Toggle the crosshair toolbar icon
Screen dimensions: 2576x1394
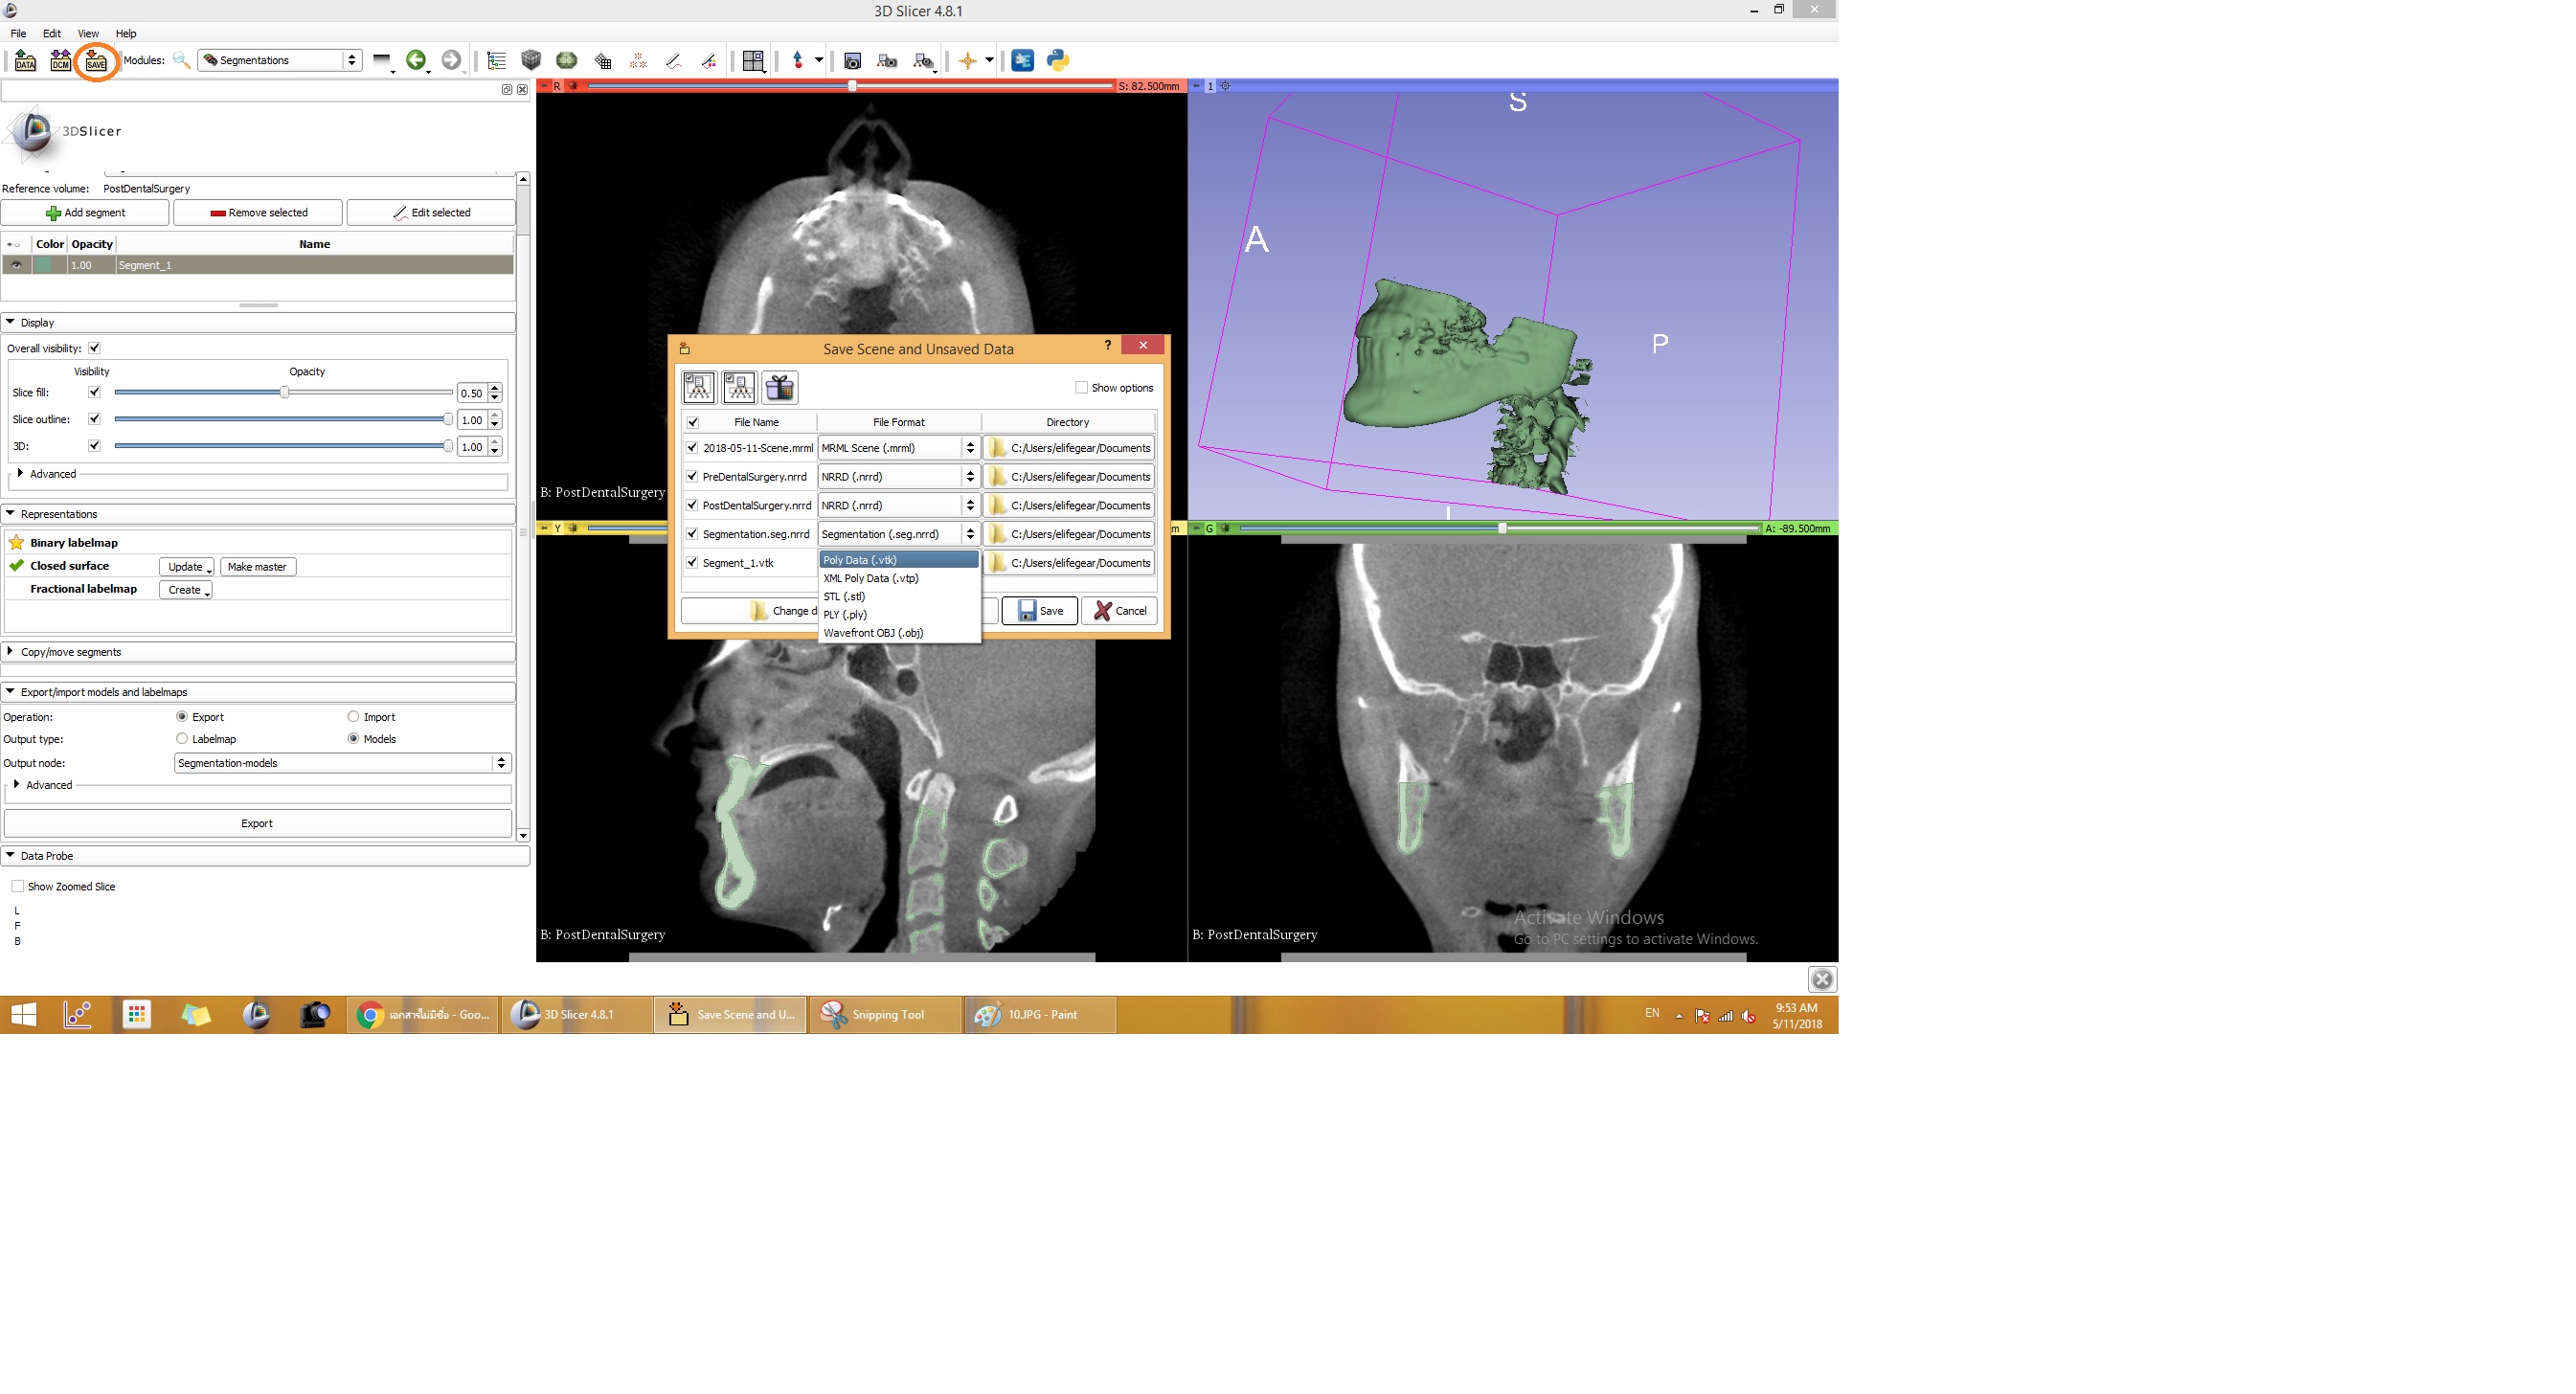tap(967, 61)
